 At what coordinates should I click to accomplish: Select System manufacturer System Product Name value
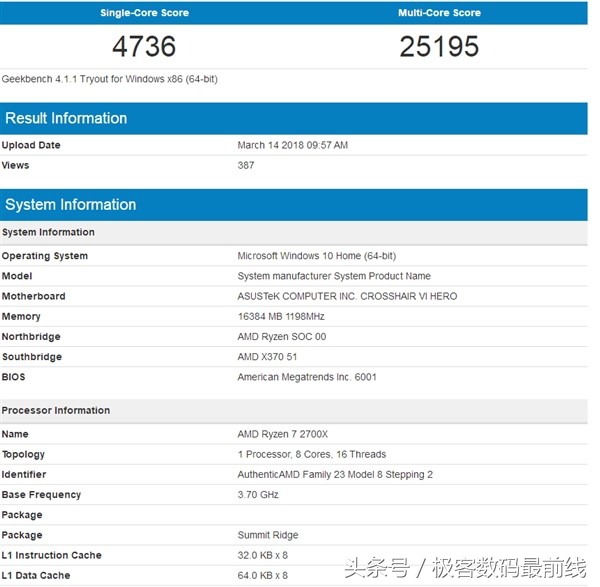334,276
